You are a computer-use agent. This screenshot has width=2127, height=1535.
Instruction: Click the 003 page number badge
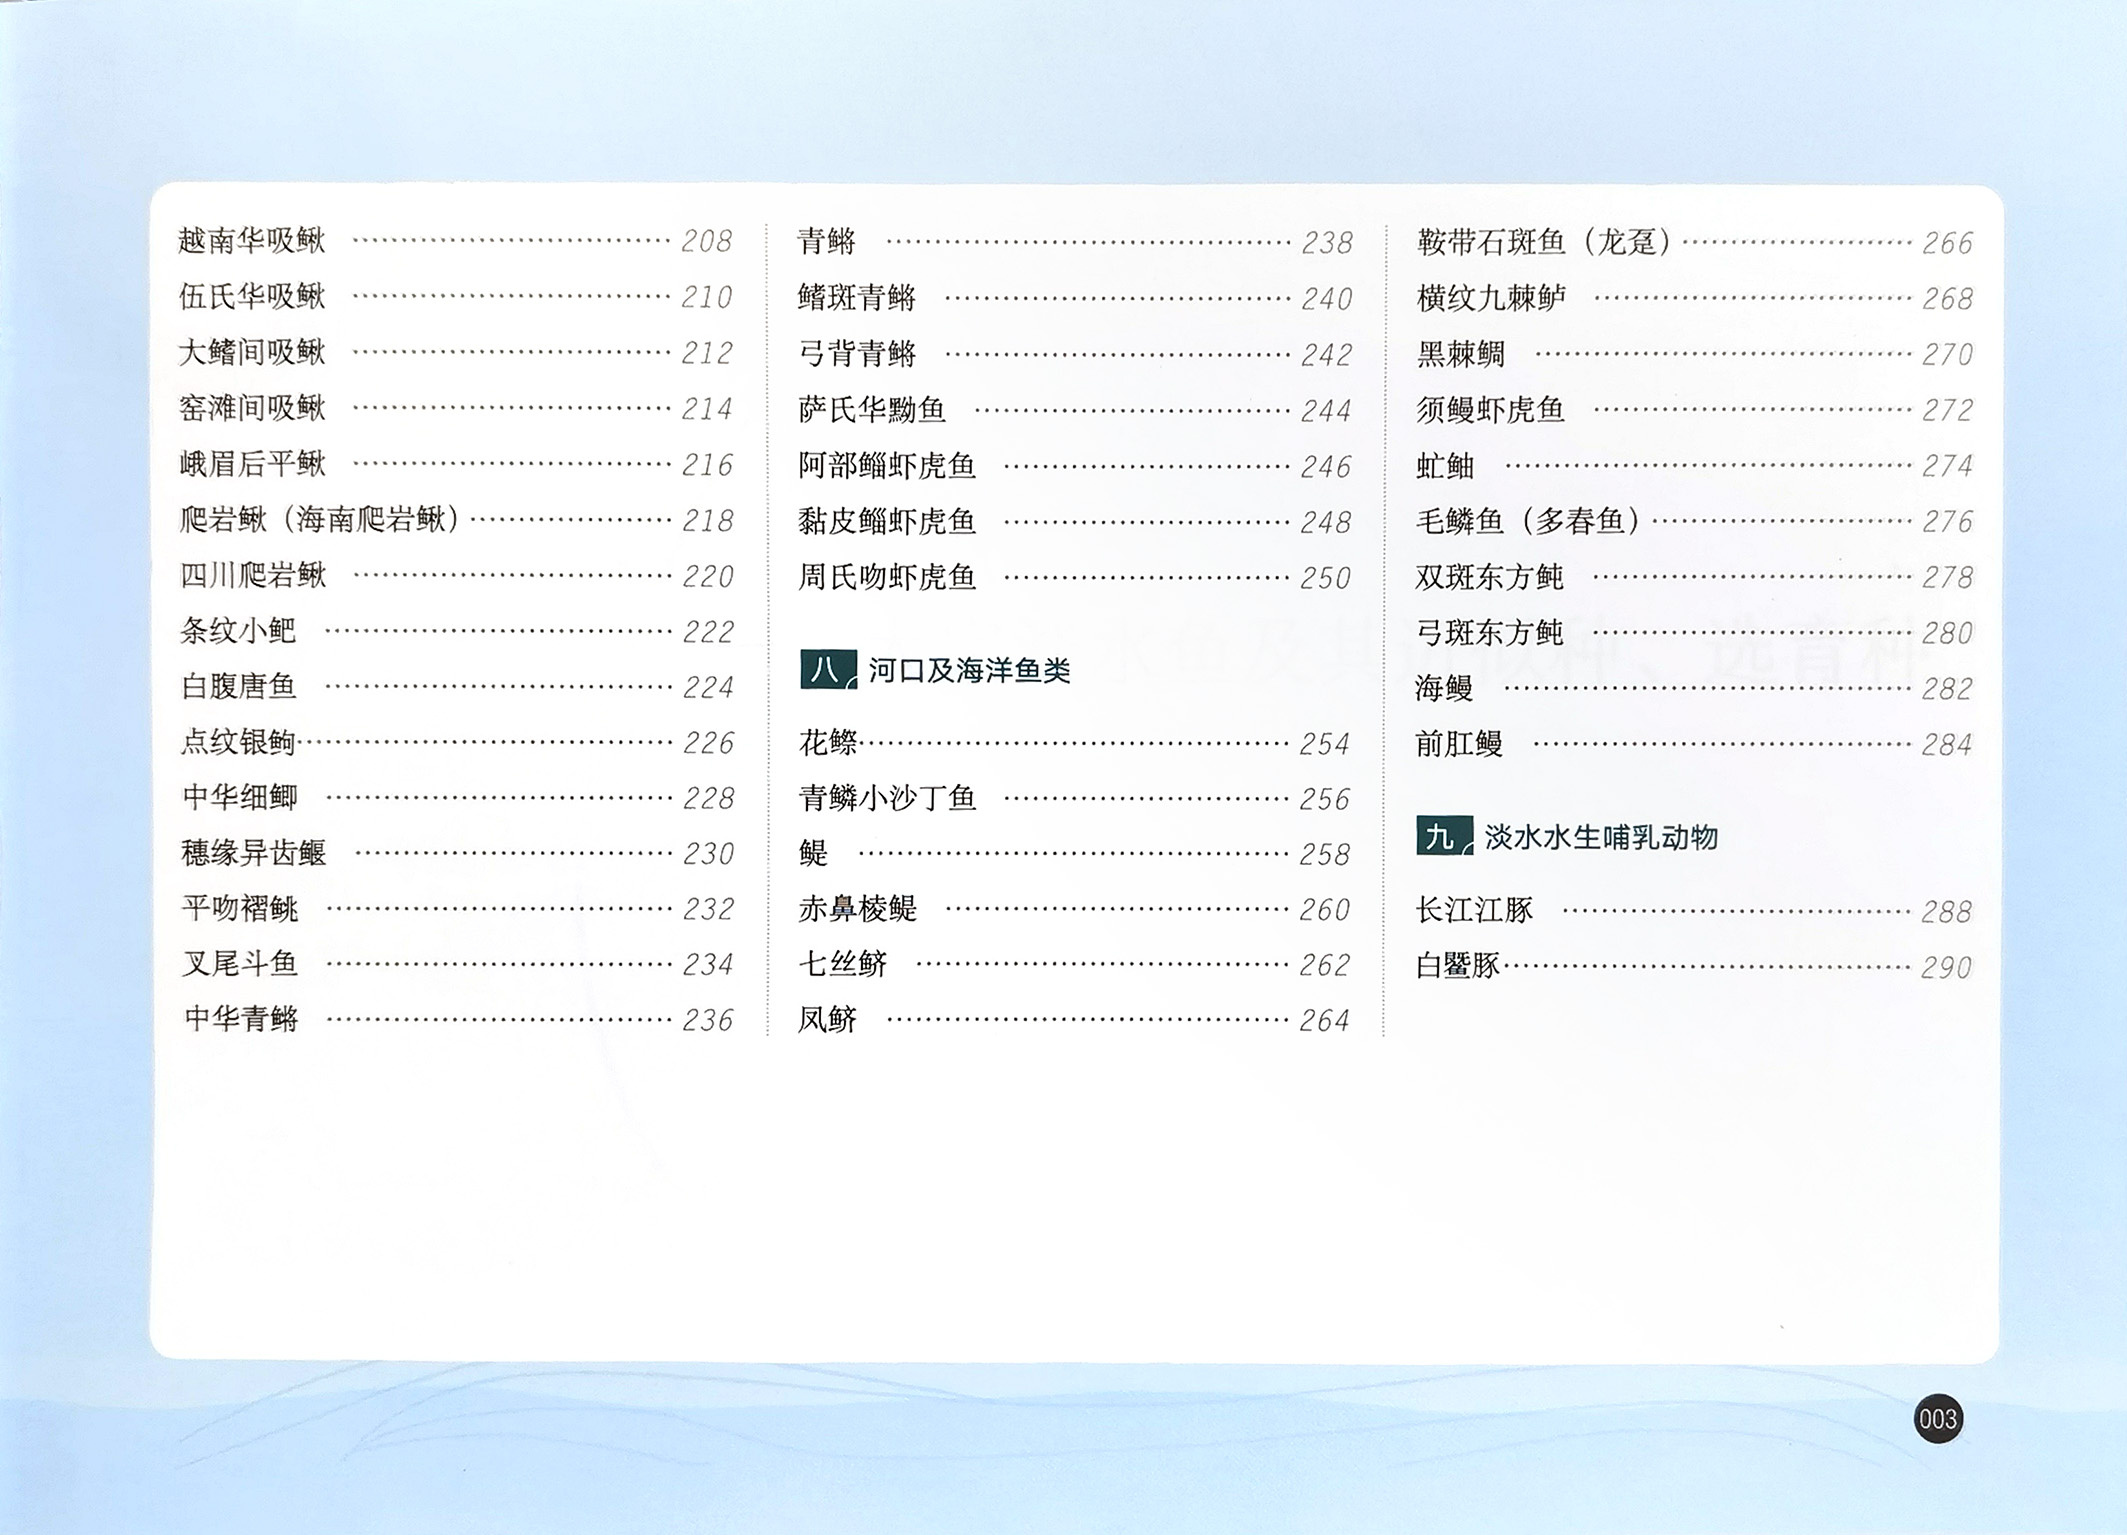tap(1937, 1419)
